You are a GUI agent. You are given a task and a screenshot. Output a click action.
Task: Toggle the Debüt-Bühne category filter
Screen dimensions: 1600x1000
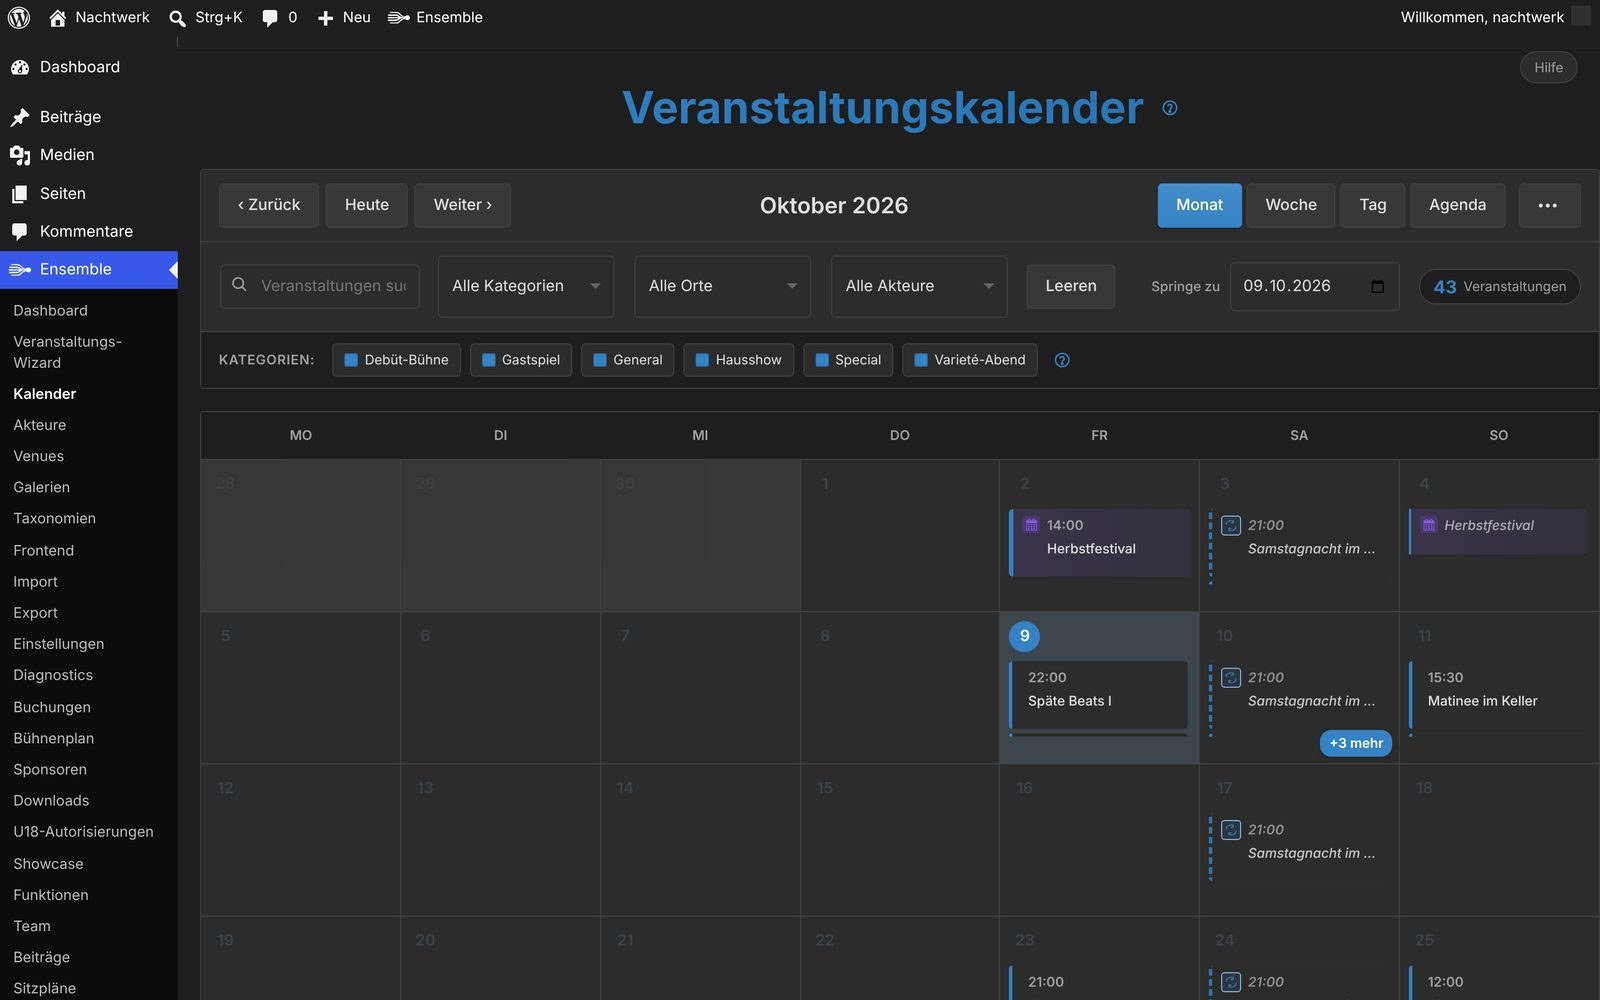pos(396,360)
